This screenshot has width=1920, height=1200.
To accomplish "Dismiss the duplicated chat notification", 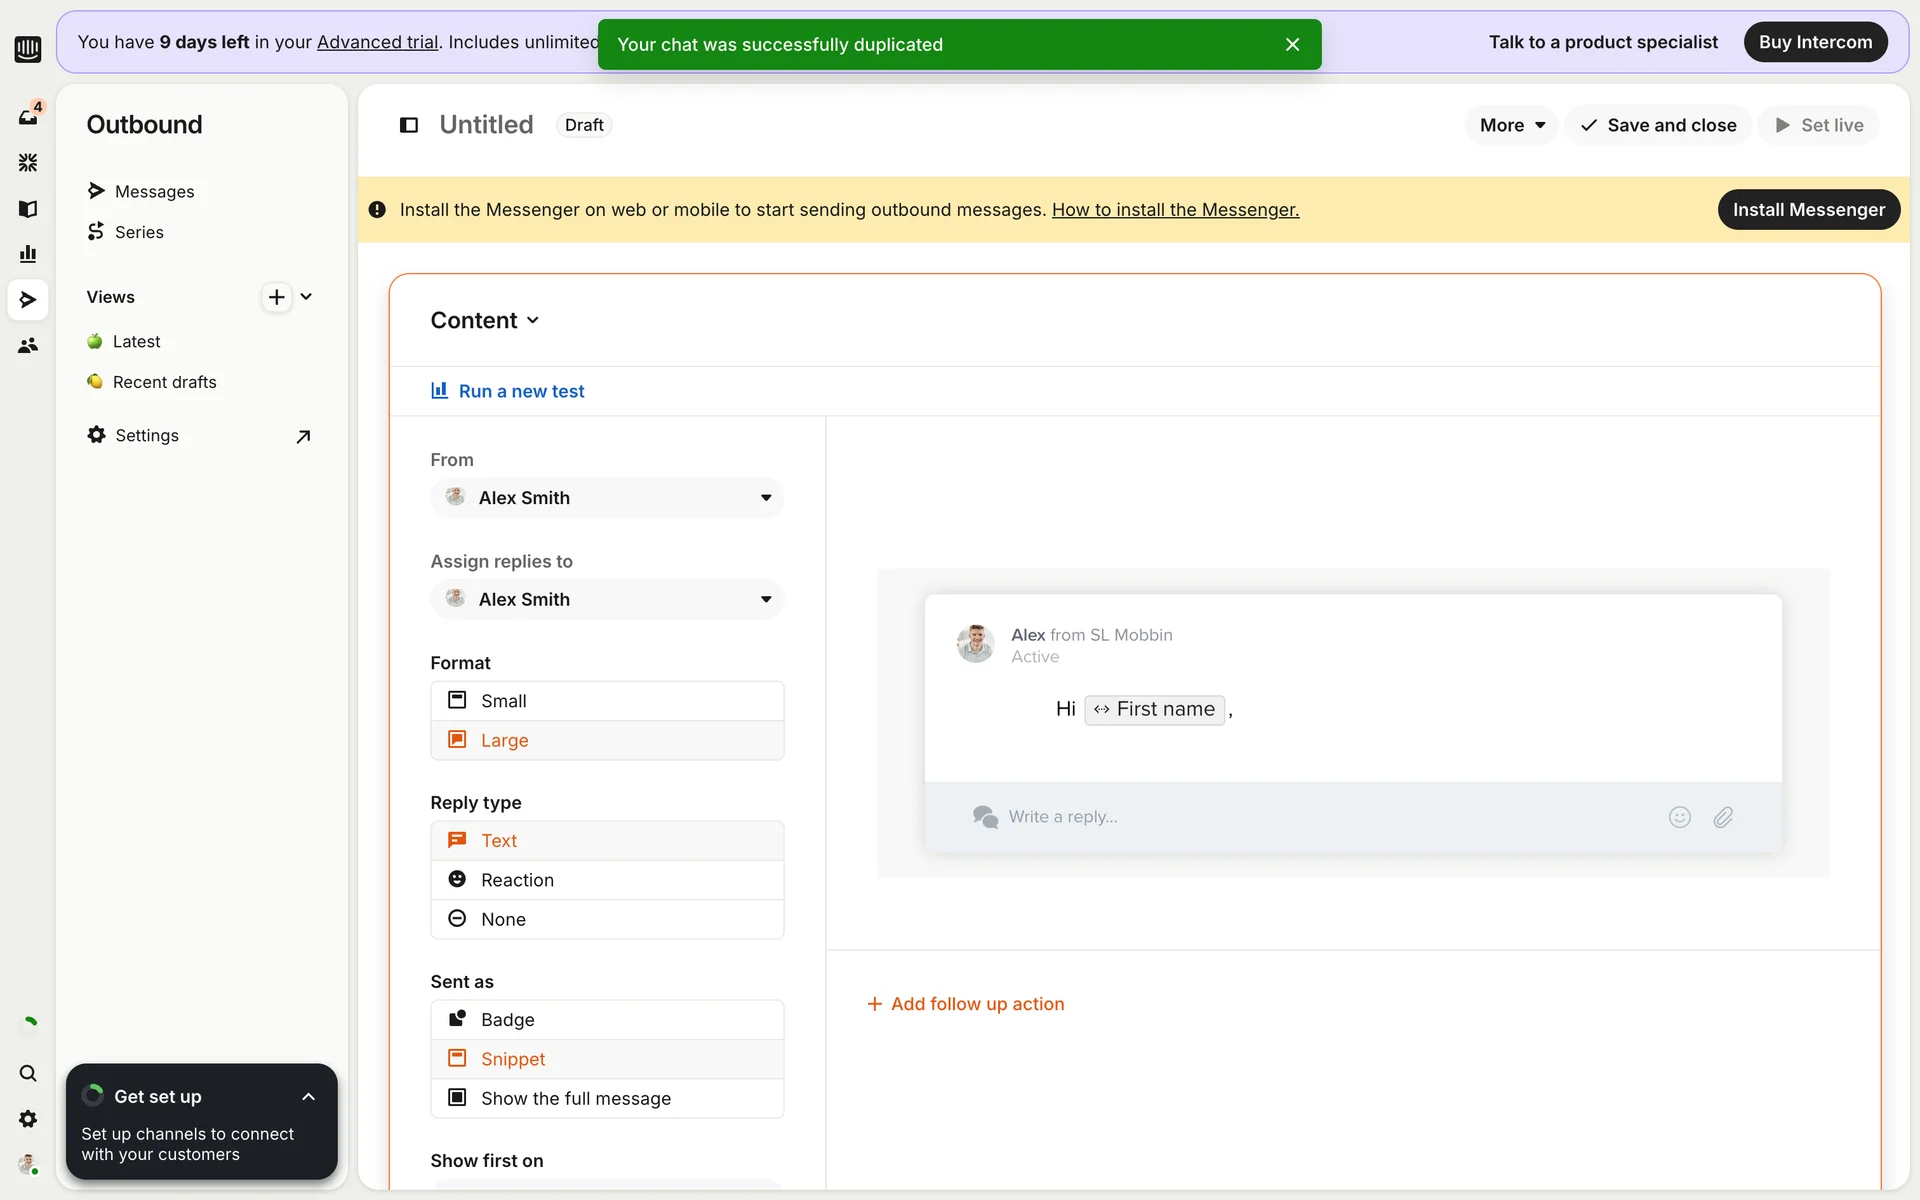I will 1292,45.
